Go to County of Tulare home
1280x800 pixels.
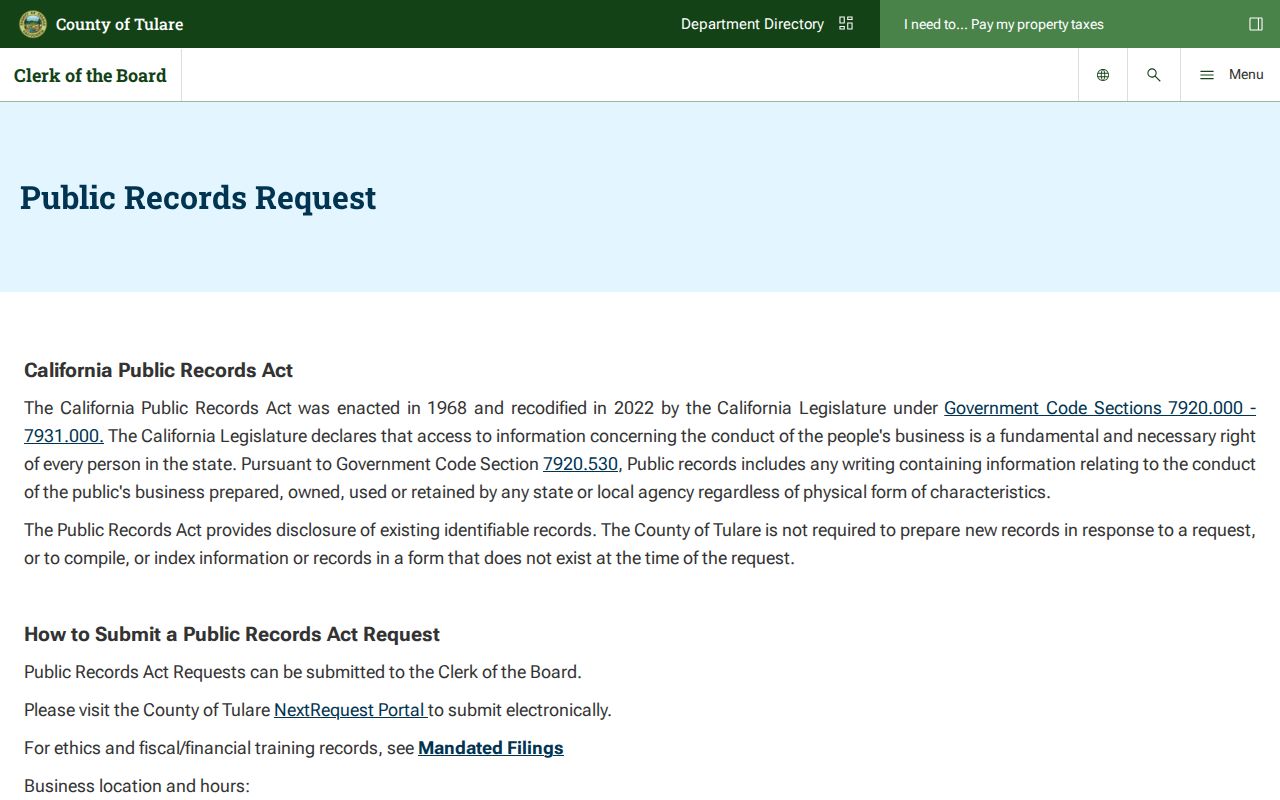(x=119, y=24)
